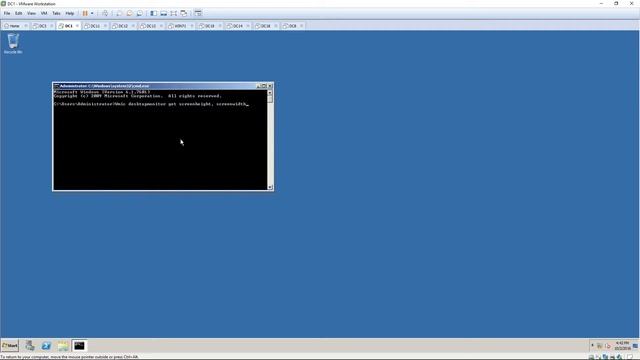Click the Copyright Microsoft Corporation line
Image resolution: width=640 pixels, height=360 pixels.
[x=138, y=96]
